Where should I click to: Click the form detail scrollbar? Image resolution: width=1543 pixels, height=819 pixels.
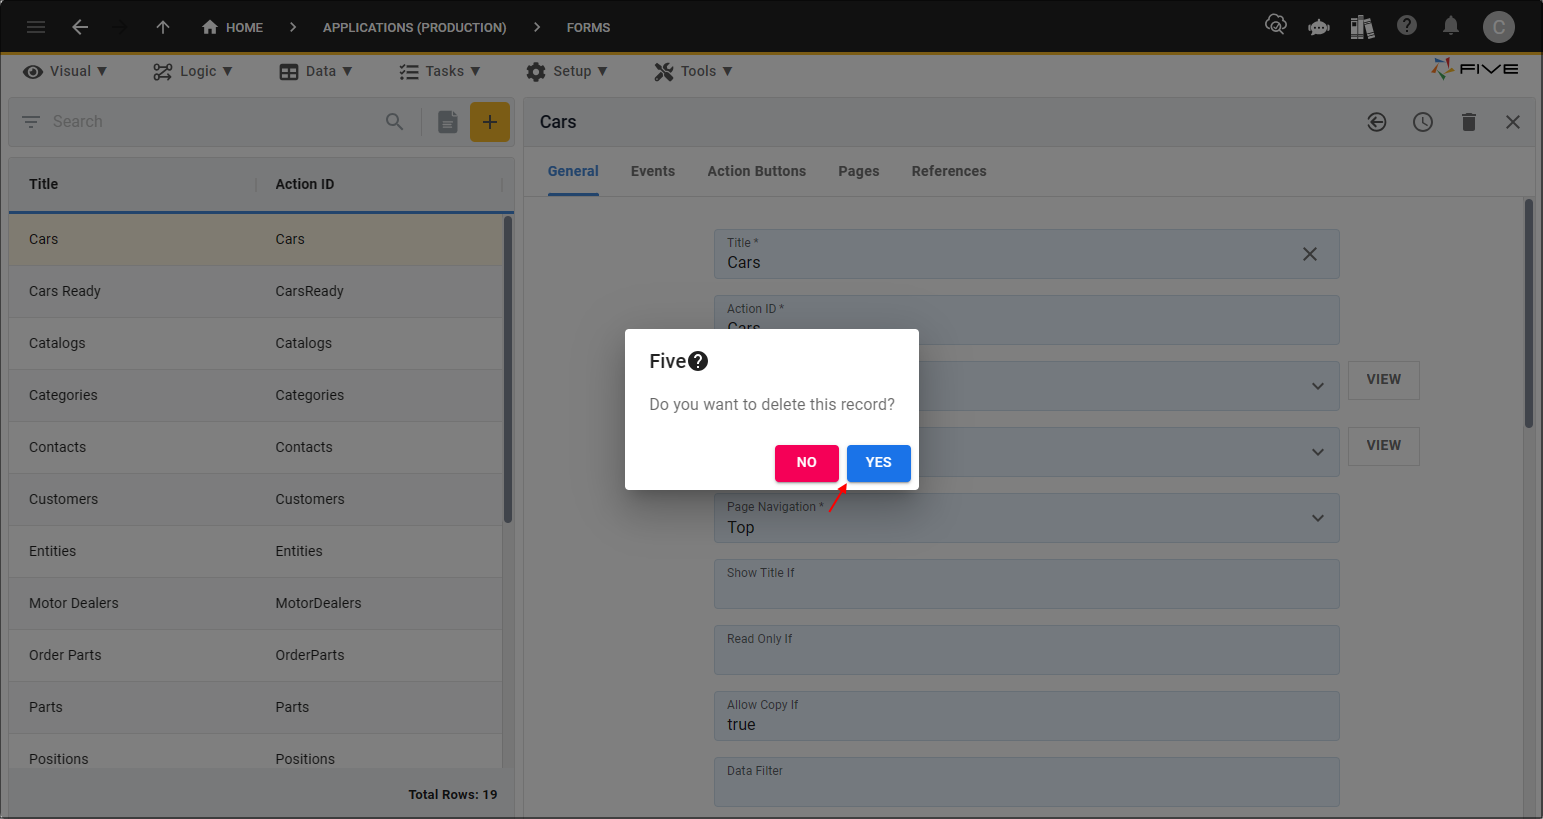[x=1529, y=314]
